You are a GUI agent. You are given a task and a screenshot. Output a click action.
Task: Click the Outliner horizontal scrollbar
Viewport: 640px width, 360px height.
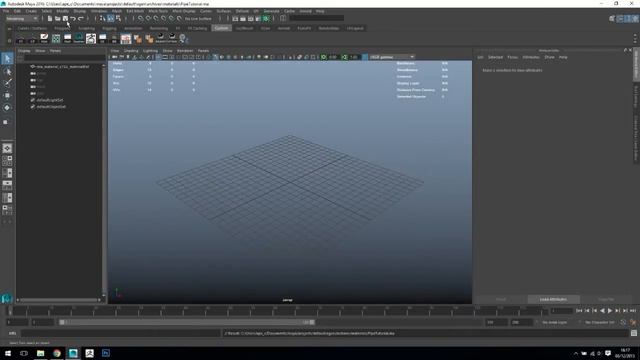tap(60, 300)
